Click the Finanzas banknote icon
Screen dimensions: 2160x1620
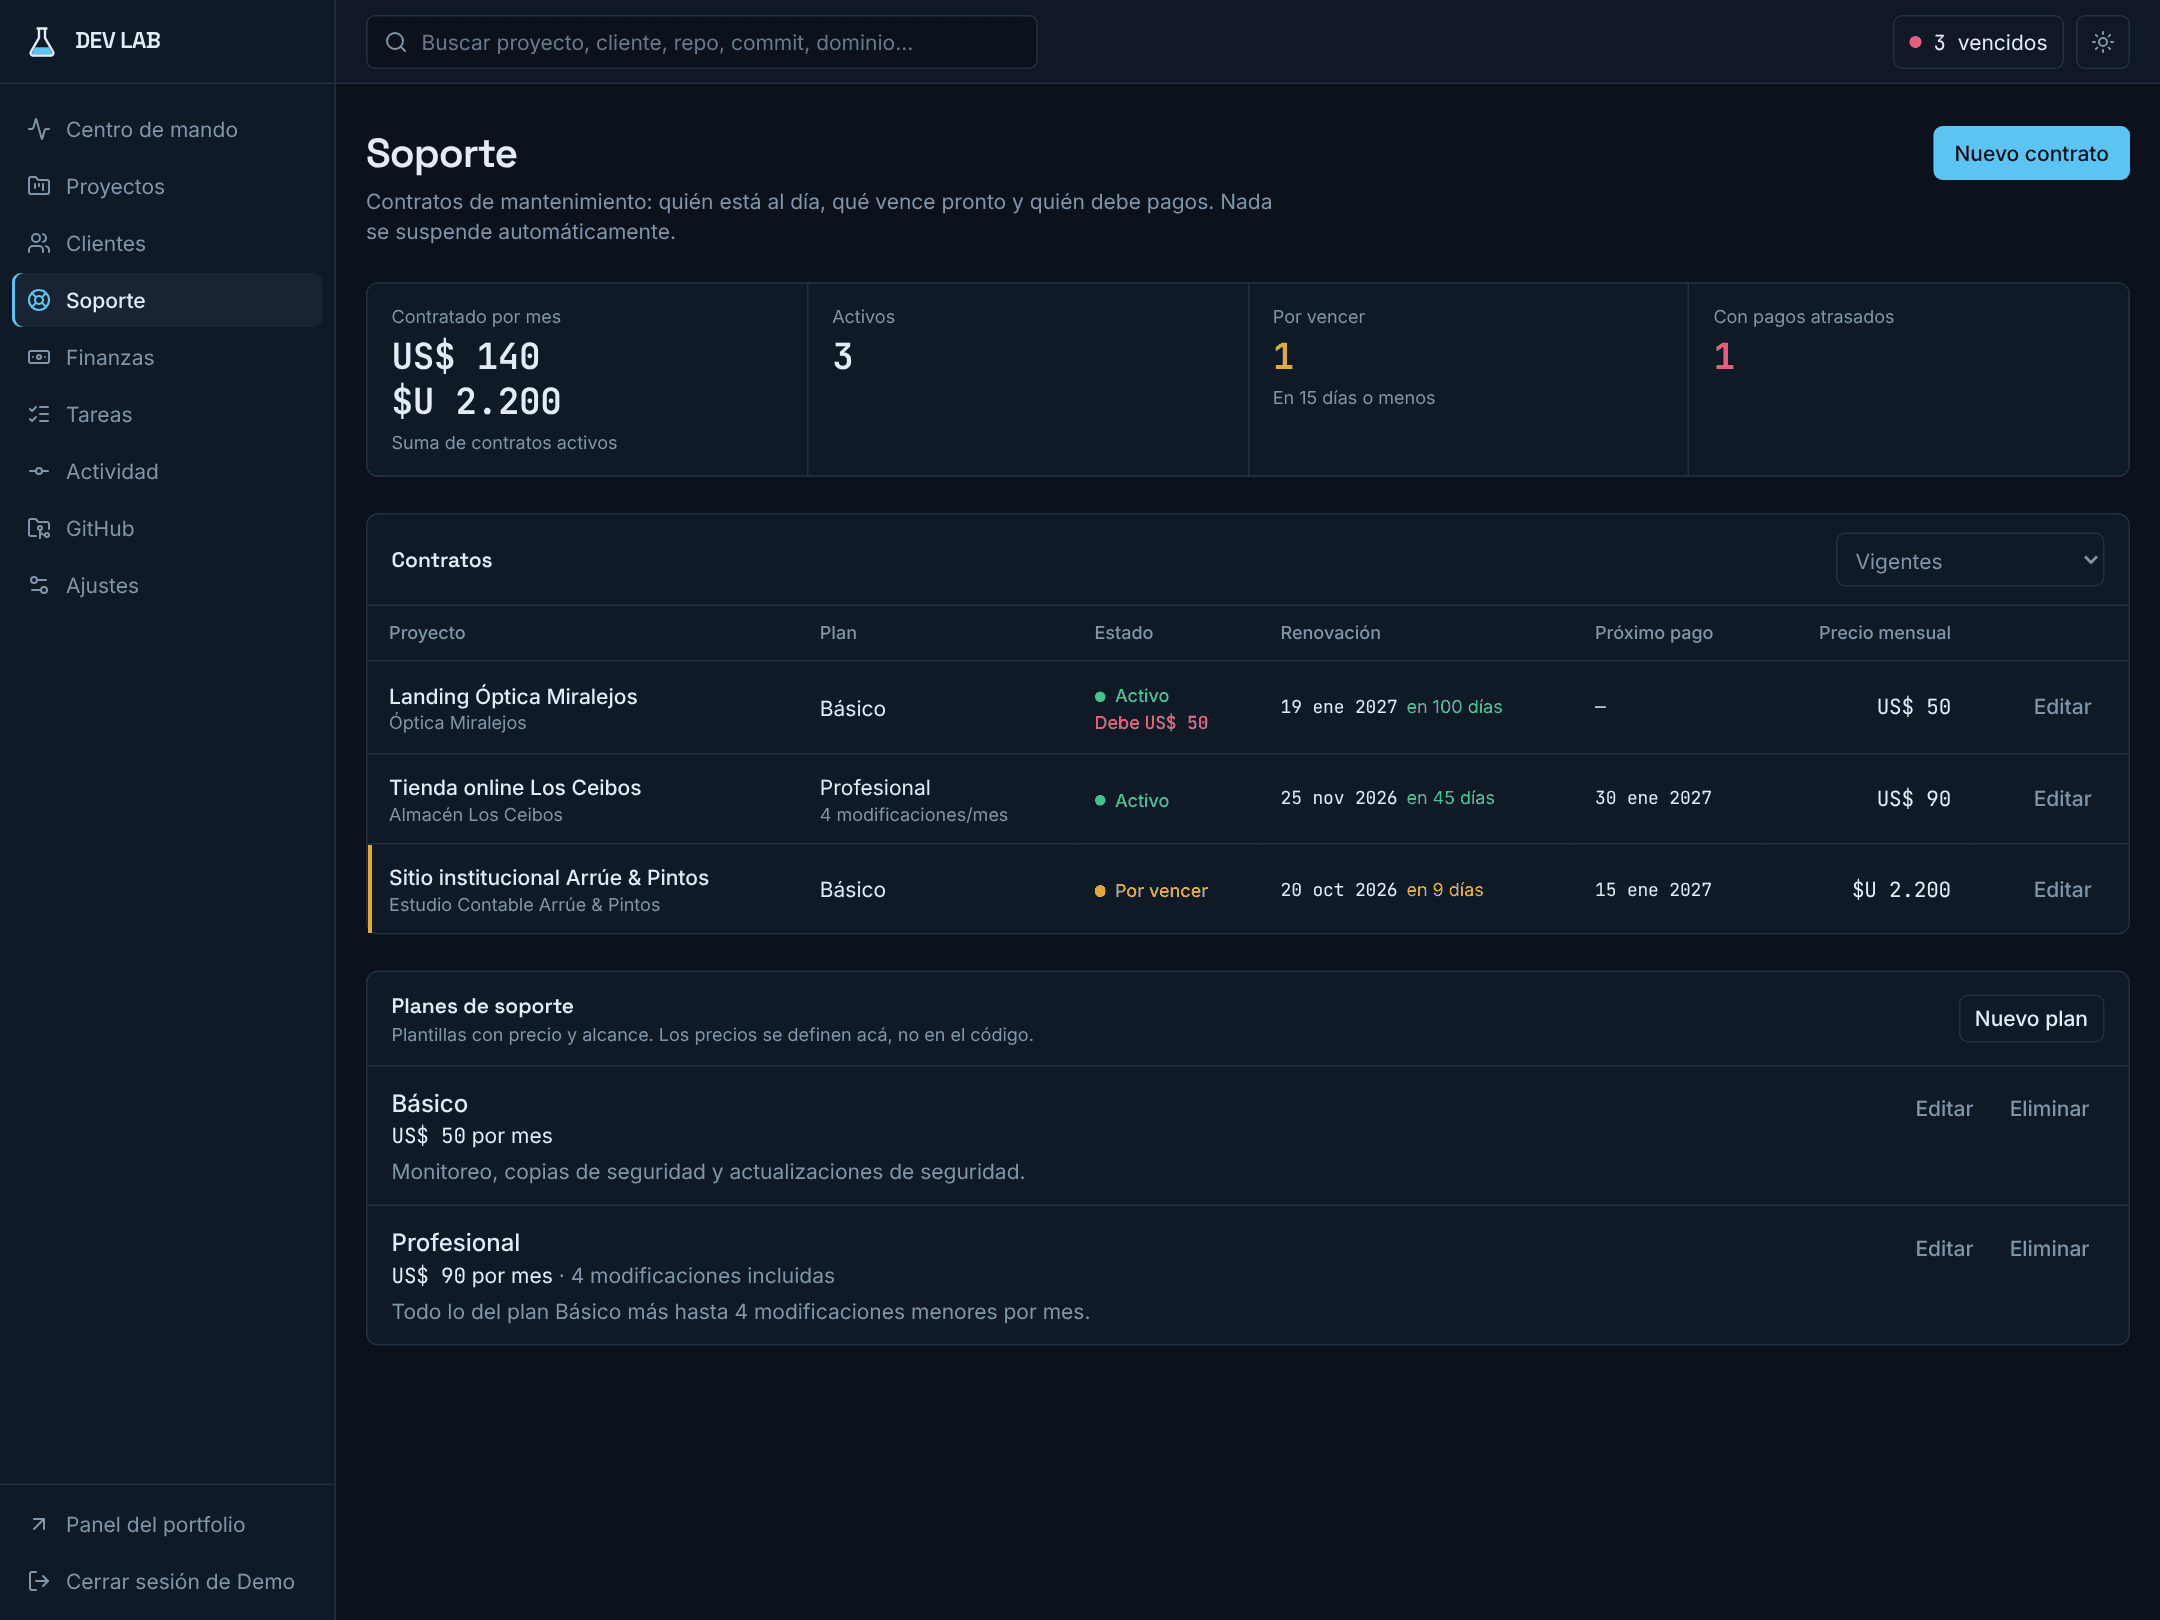pyautogui.click(x=39, y=357)
